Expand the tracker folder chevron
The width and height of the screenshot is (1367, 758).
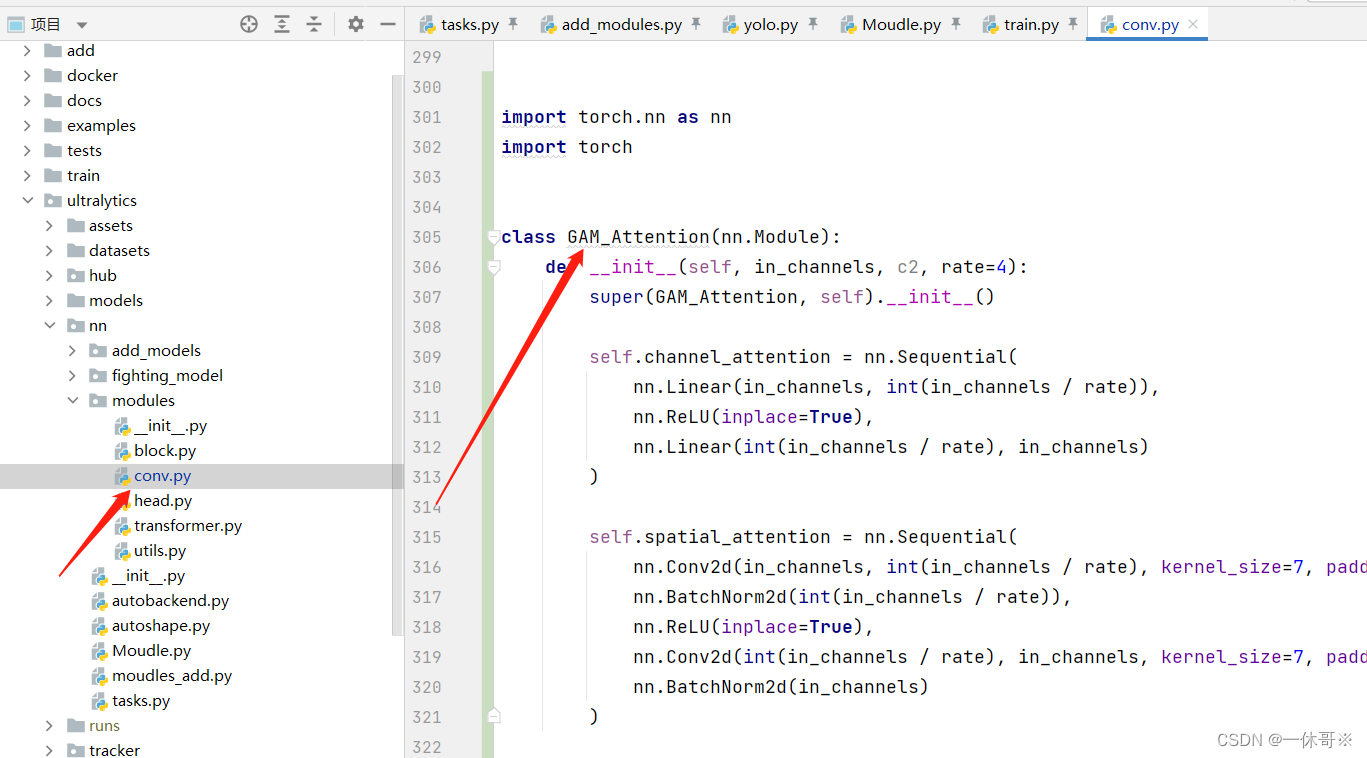pos(49,750)
